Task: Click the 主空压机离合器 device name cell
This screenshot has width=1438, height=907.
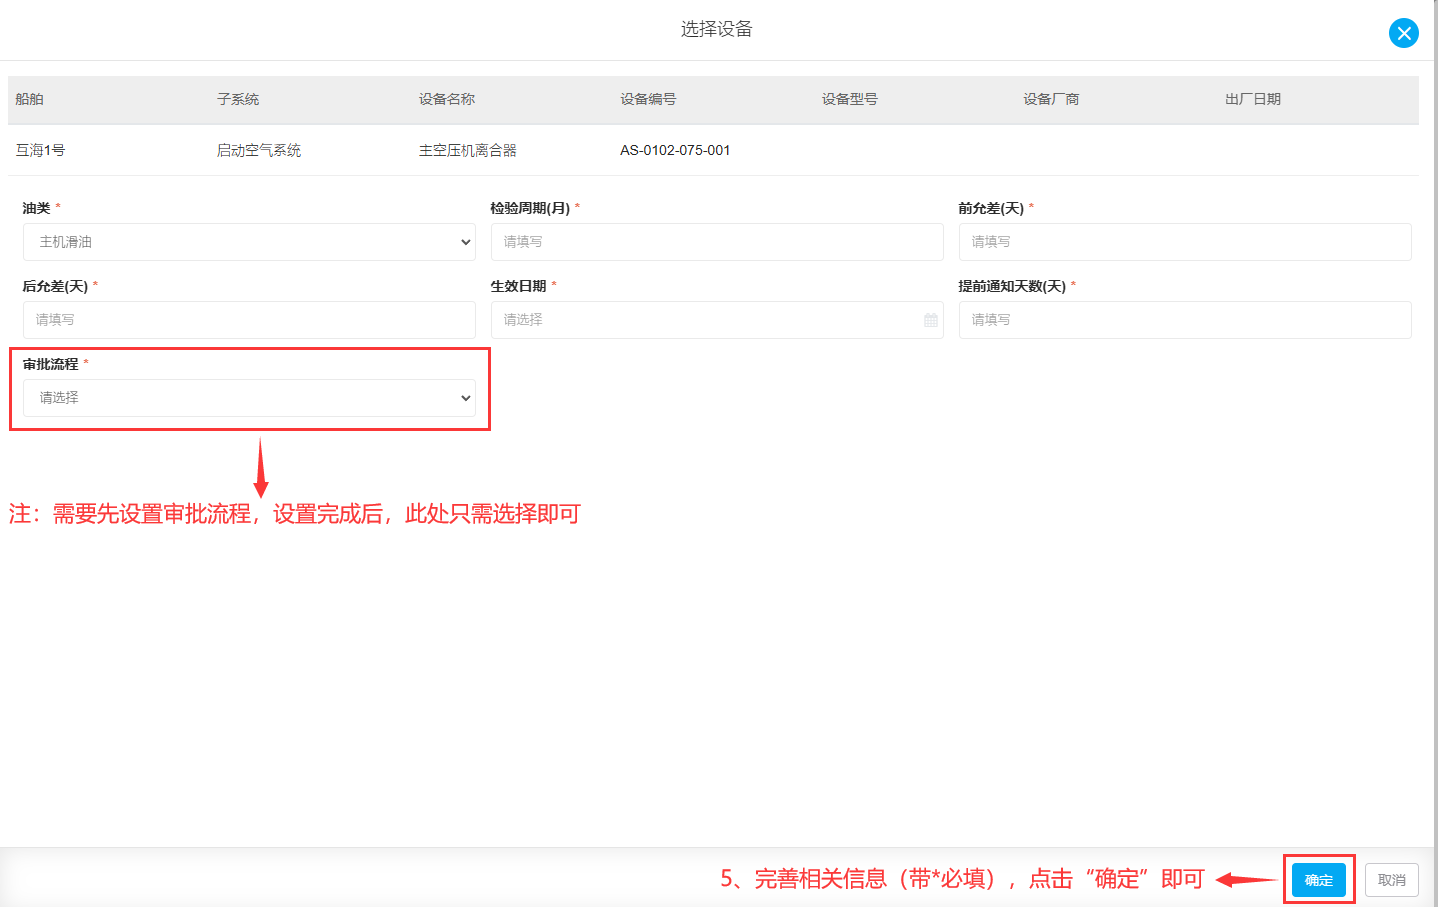Action: pos(468,150)
